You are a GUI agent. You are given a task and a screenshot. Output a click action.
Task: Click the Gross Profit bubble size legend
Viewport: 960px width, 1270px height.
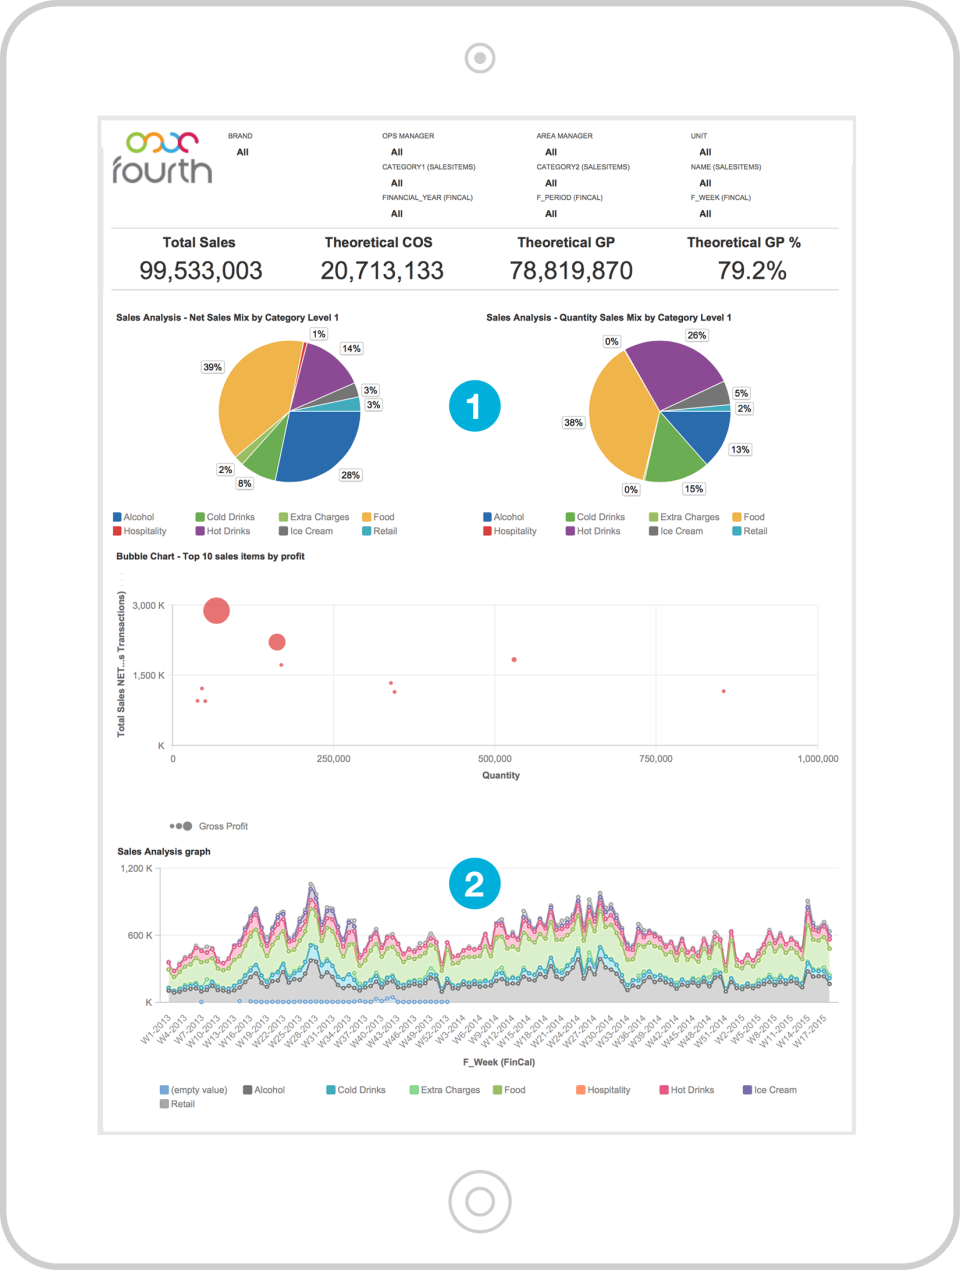(209, 826)
